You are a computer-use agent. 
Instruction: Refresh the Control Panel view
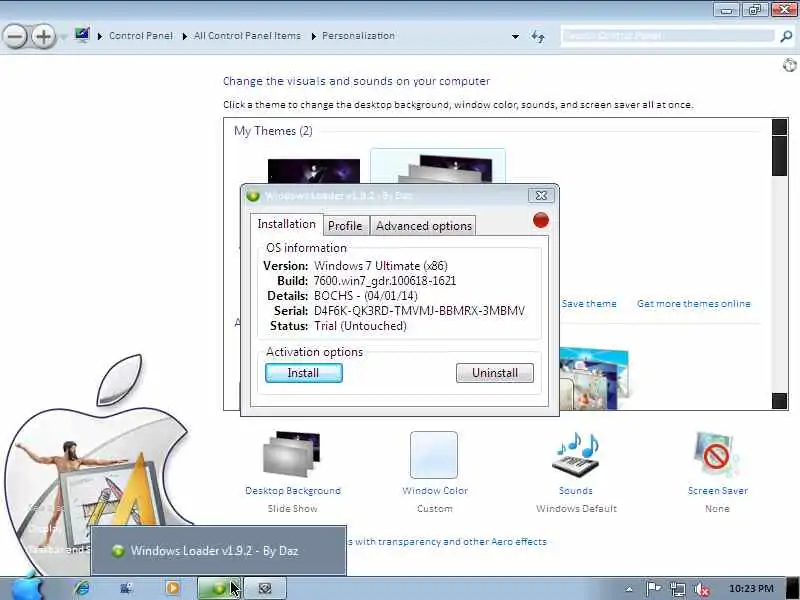coord(538,36)
